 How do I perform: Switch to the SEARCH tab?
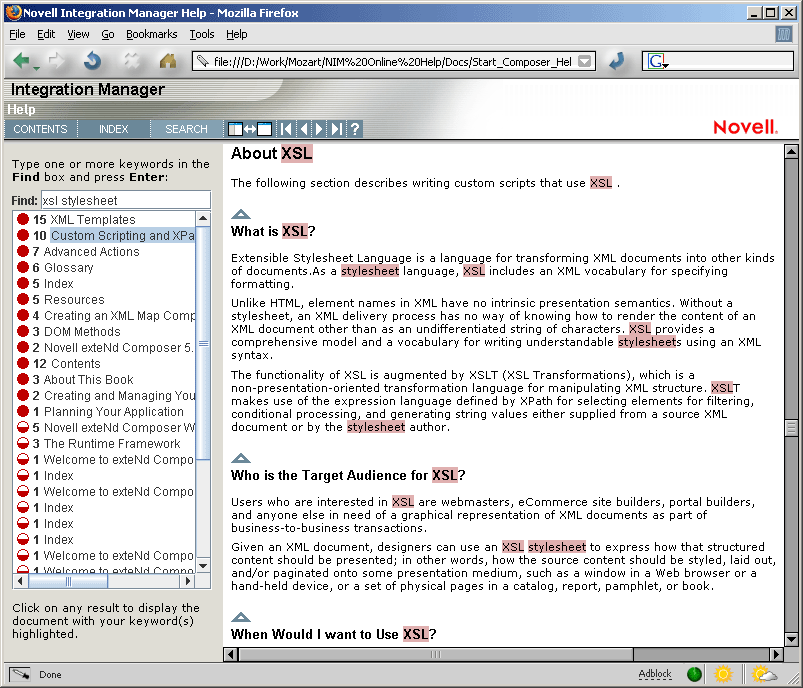tap(186, 129)
